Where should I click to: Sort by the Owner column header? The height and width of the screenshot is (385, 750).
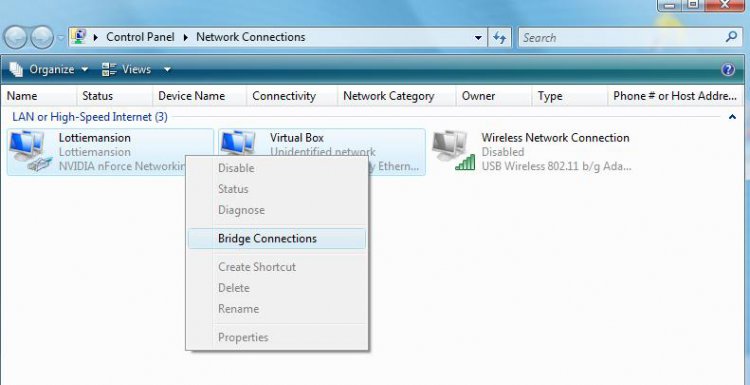tap(494, 96)
